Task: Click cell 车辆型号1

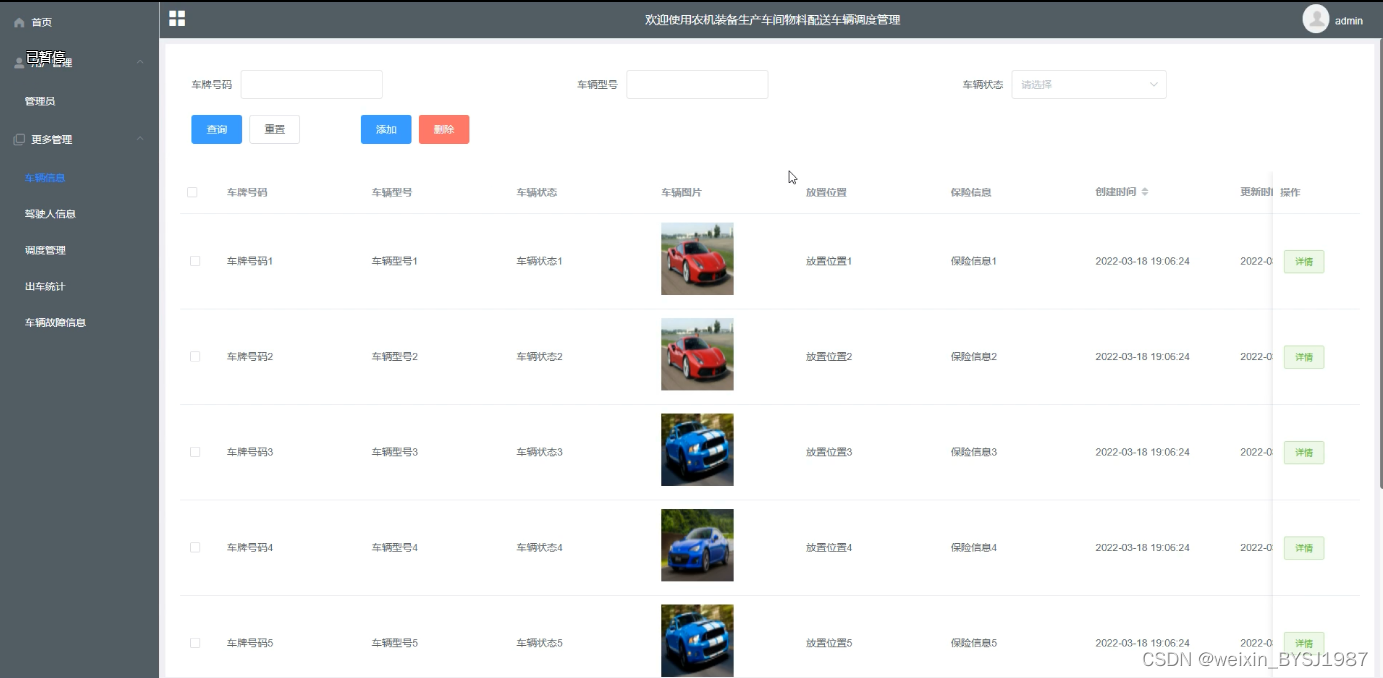Action: 395,261
